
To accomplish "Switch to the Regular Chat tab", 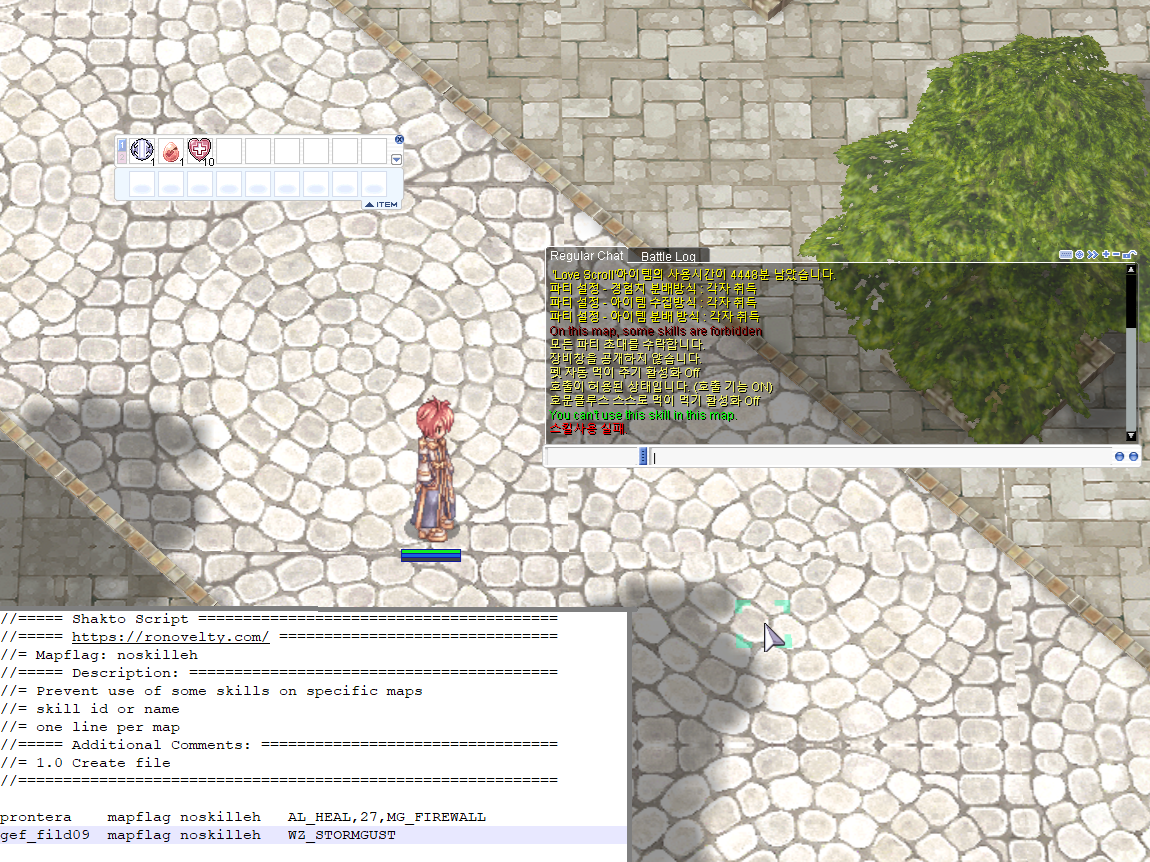I will [x=586, y=256].
